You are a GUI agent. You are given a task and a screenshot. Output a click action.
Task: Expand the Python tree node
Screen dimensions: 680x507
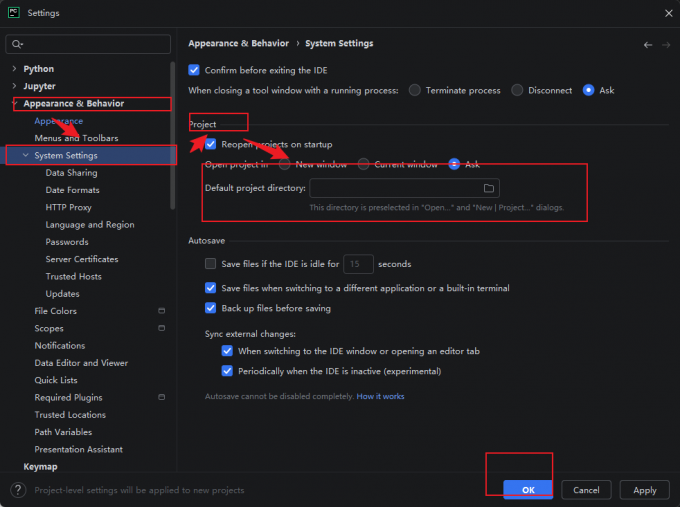click(x=14, y=69)
